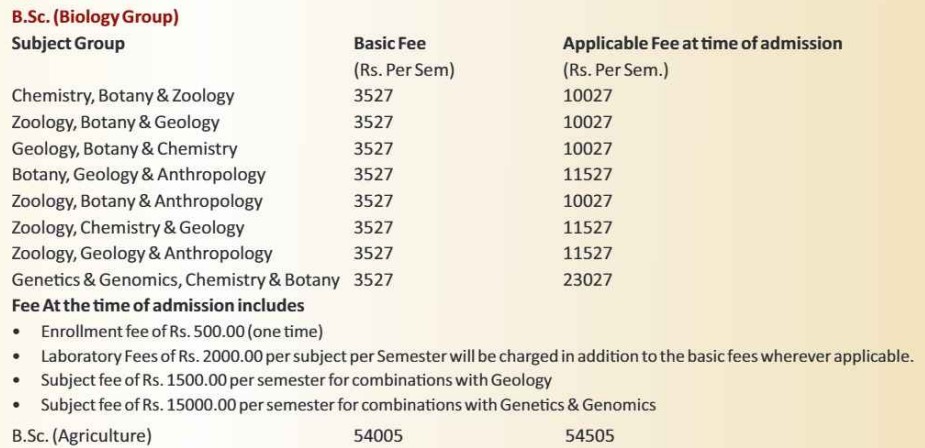Select the first 11527 applicable fee value
The height and width of the screenshot is (448, 925).
[588, 175]
